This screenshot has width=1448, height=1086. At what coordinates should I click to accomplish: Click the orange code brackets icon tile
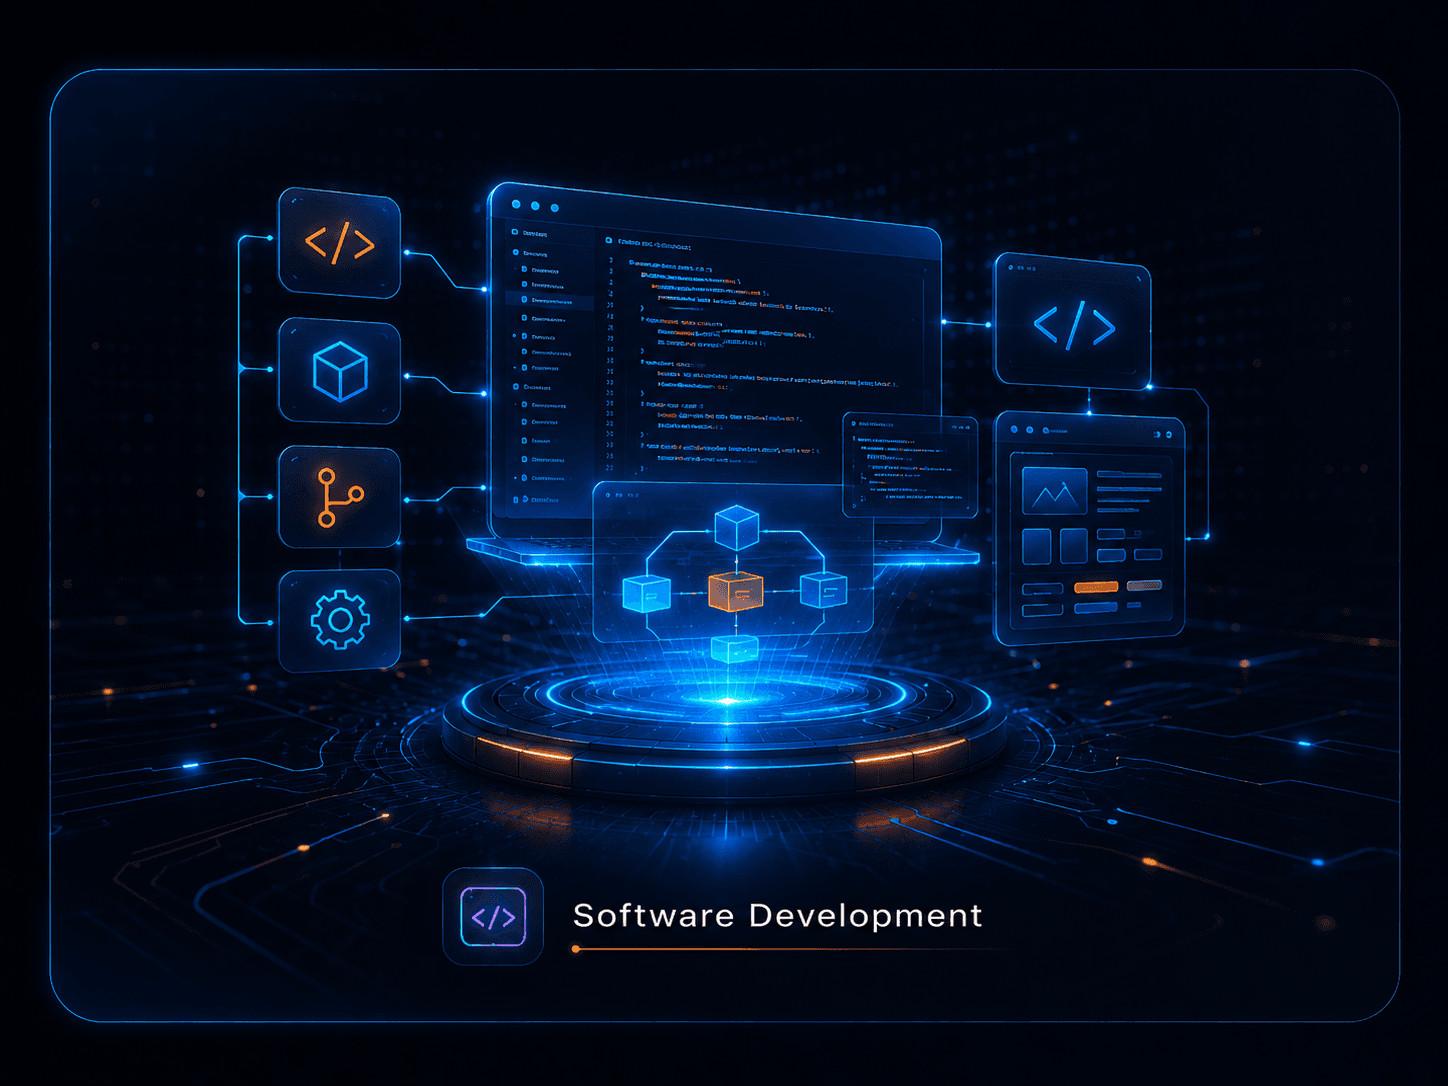pyautogui.click(x=339, y=243)
